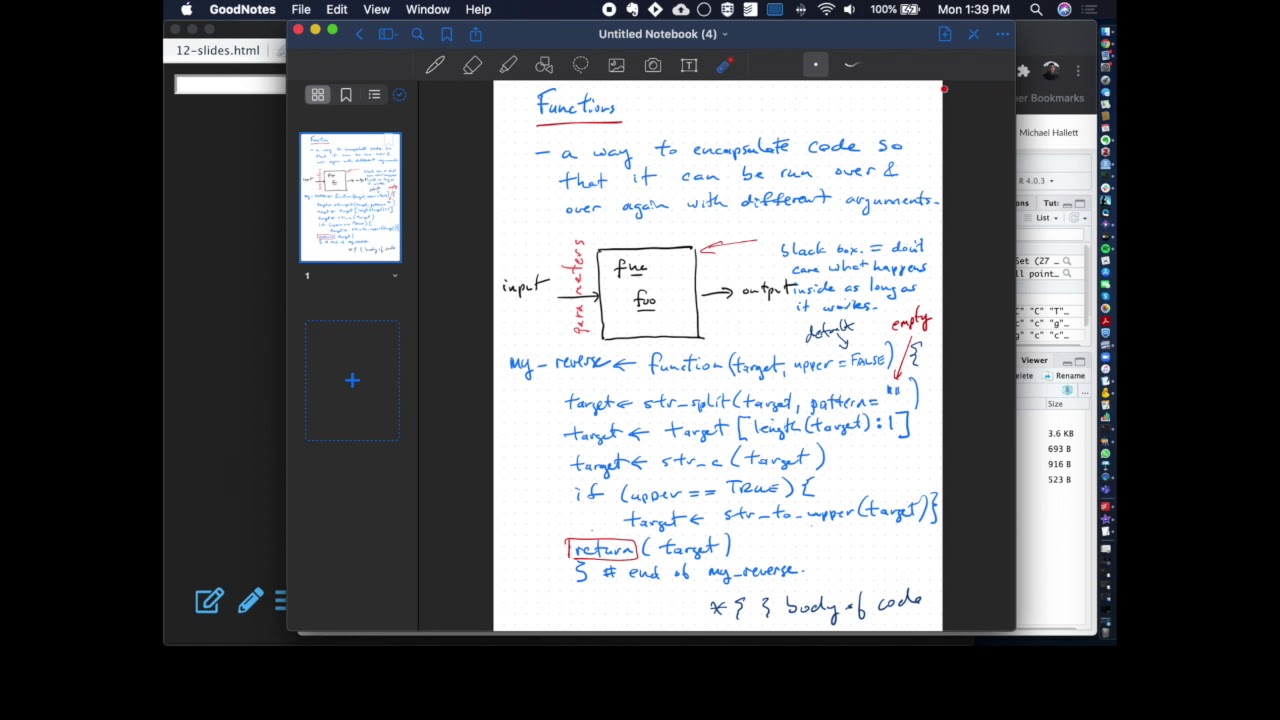This screenshot has height=720, width=1280.
Task: Open the Image insert tool
Action: (x=616, y=65)
